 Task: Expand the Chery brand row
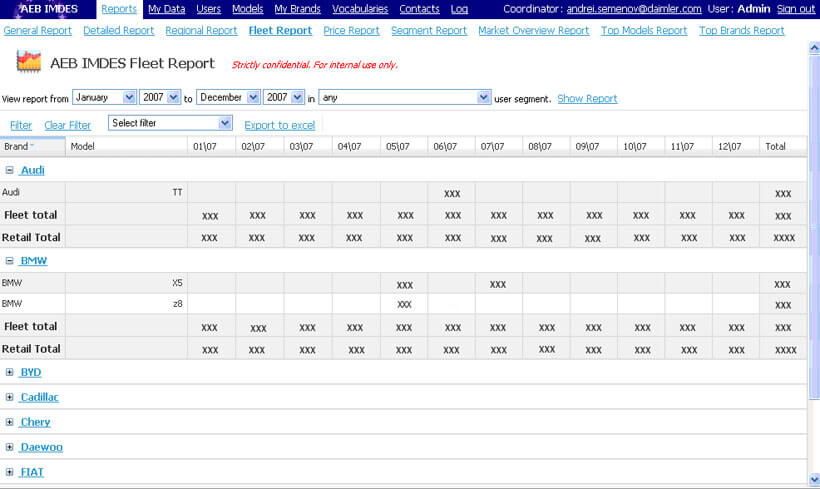point(10,422)
